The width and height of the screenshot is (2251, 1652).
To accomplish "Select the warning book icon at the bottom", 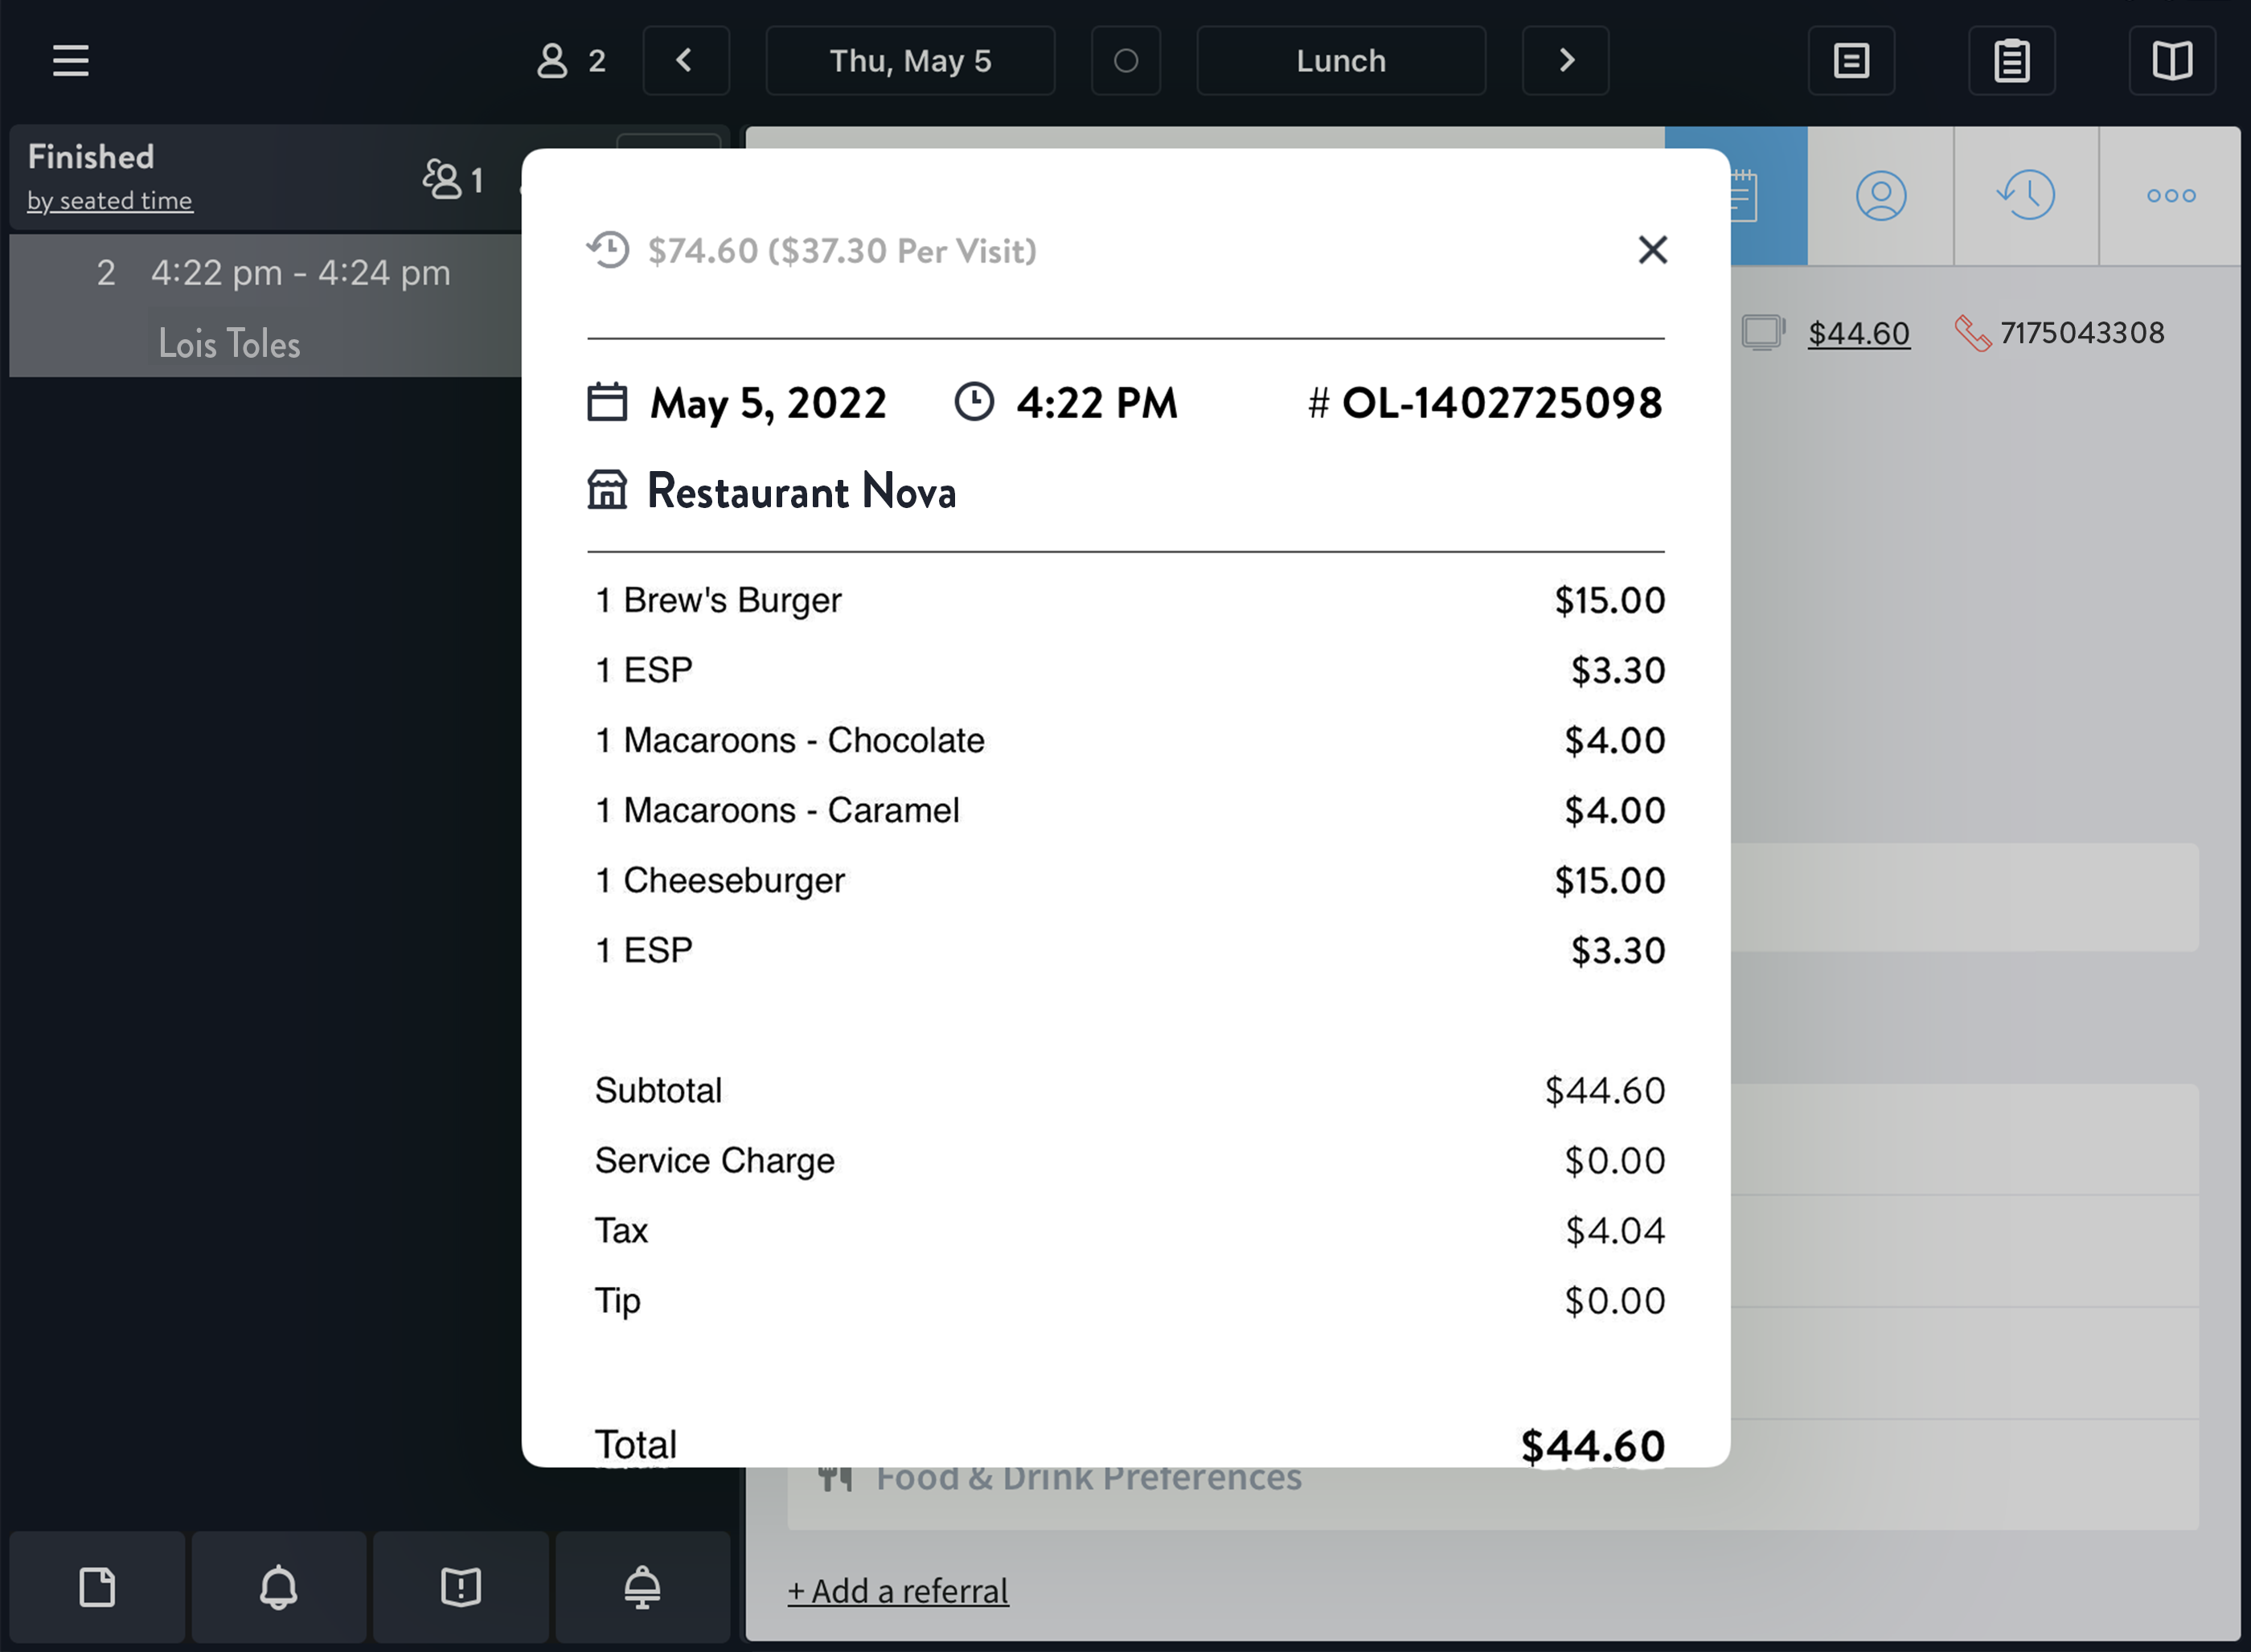I will tap(460, 1587).
